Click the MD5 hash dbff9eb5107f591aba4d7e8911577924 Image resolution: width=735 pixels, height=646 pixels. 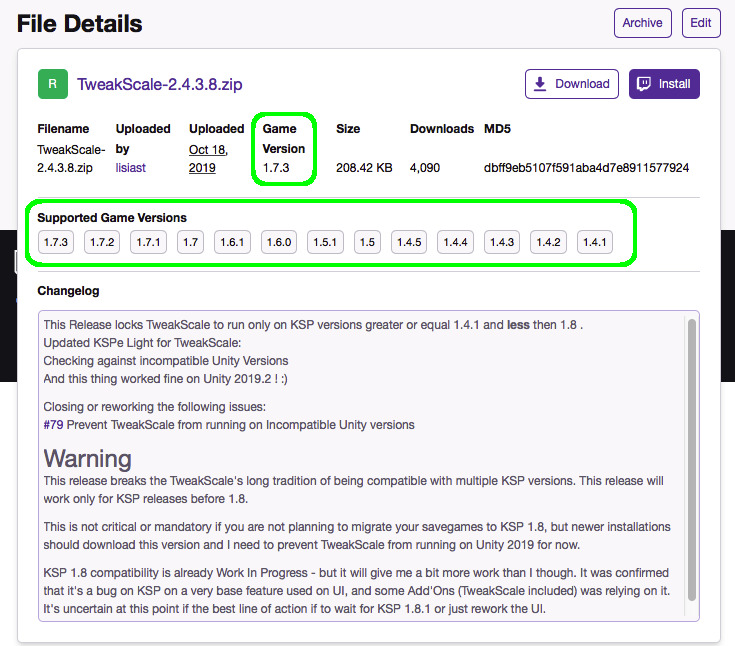pos(586,168)
